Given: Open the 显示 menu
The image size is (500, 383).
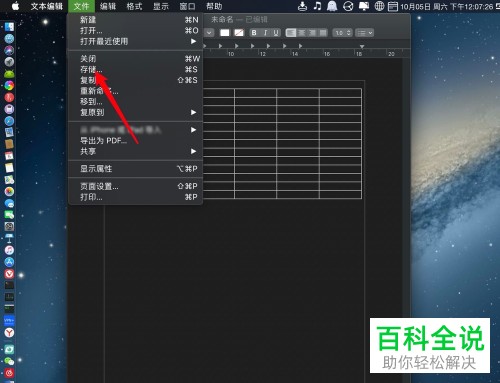Looking at the screenshot, I should [161, 6].
